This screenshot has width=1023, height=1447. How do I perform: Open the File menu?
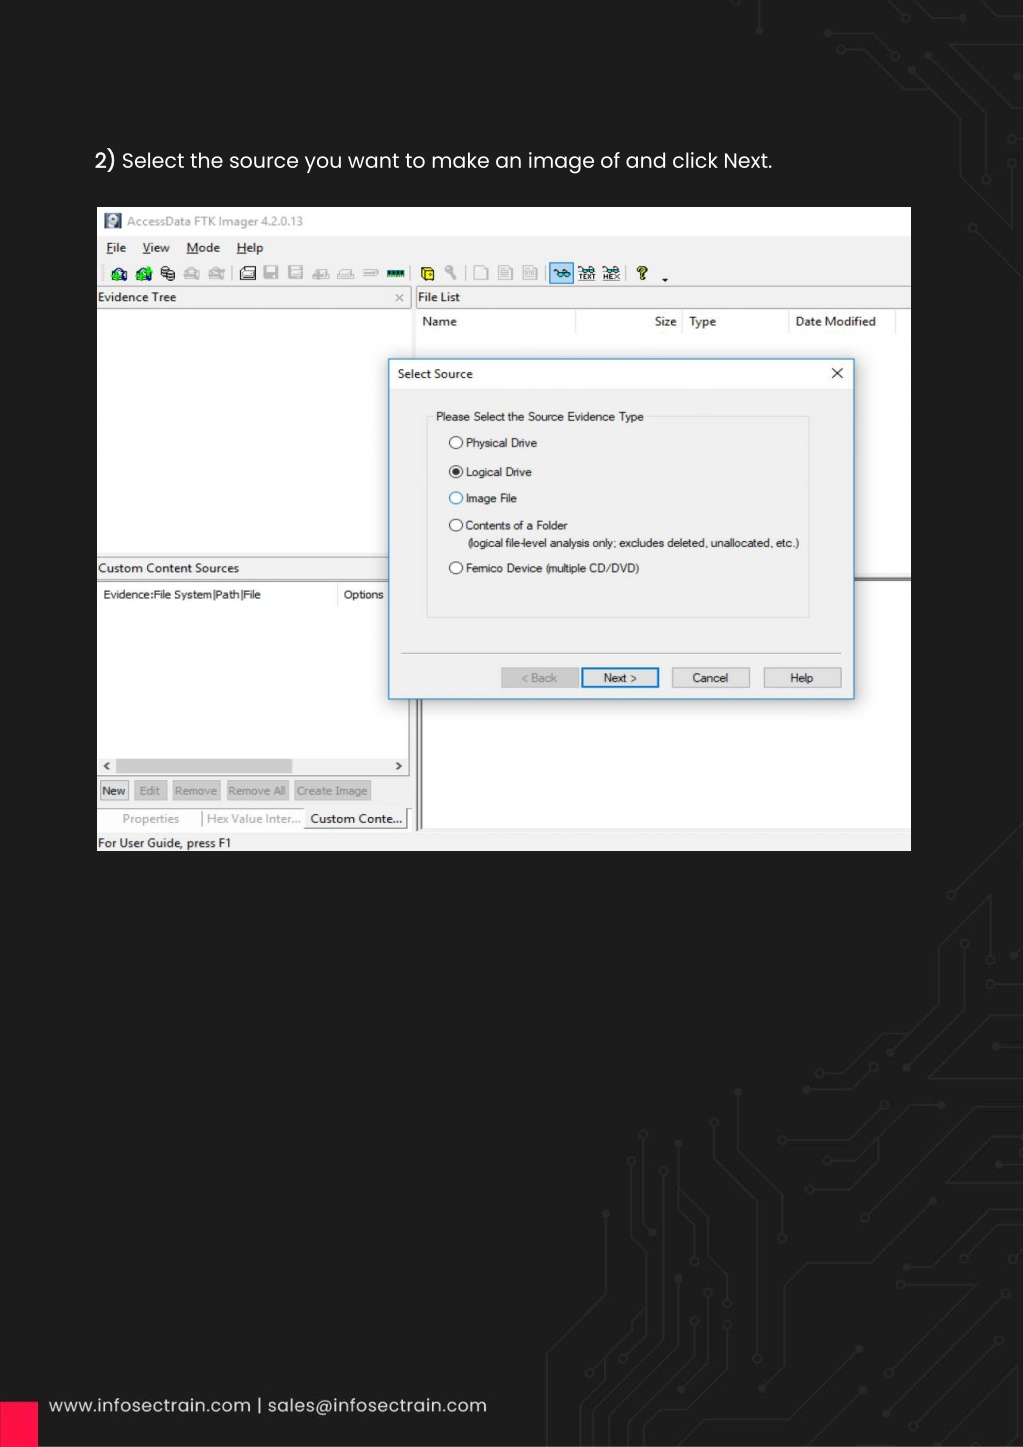[x=116, y=248]
